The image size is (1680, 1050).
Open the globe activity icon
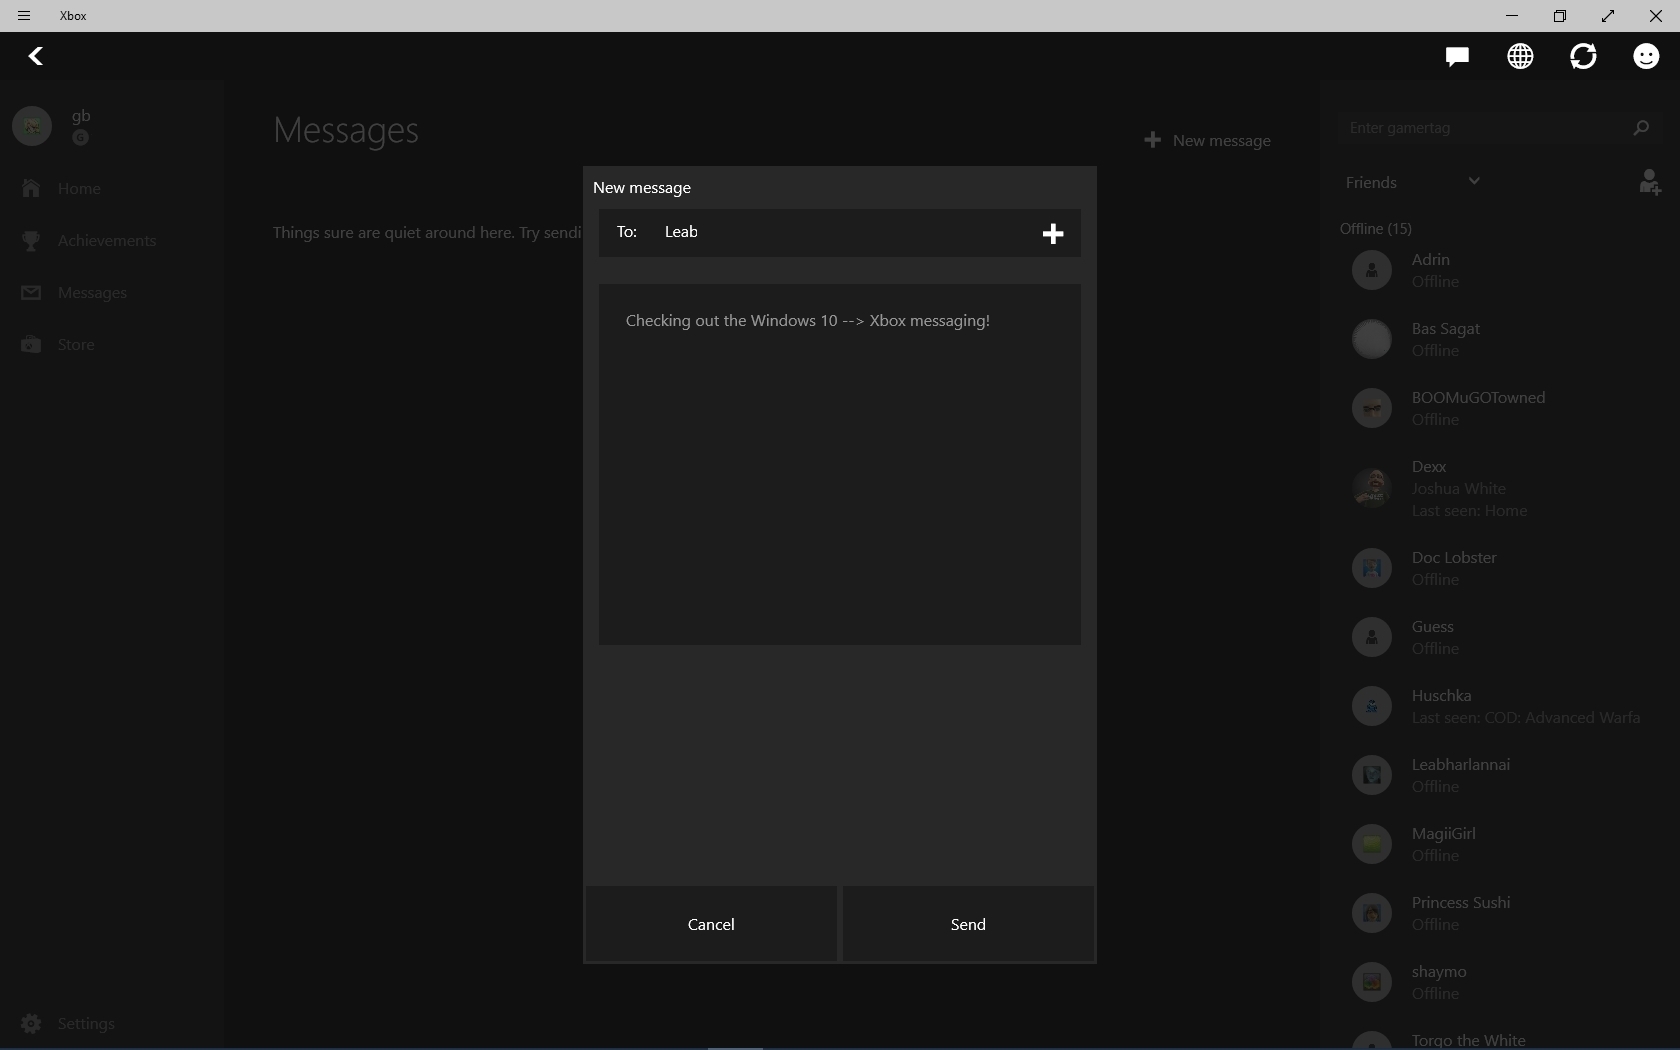click(x=1520, y=56)
